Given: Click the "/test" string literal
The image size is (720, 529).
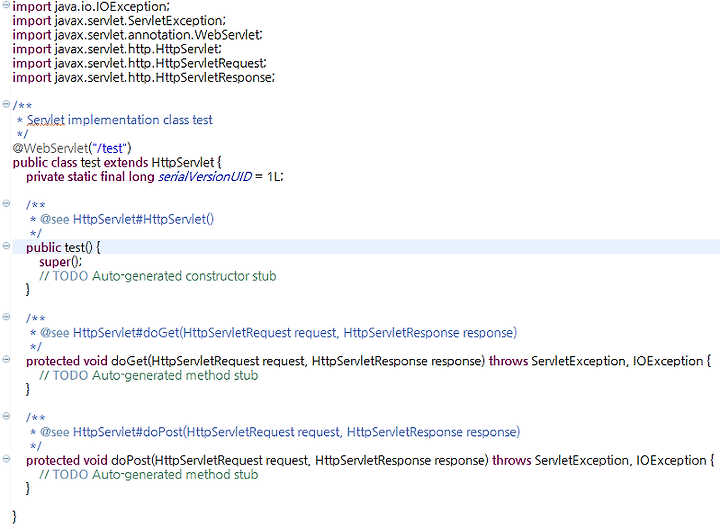Looking at the screenshot, I should click(109, 148).
